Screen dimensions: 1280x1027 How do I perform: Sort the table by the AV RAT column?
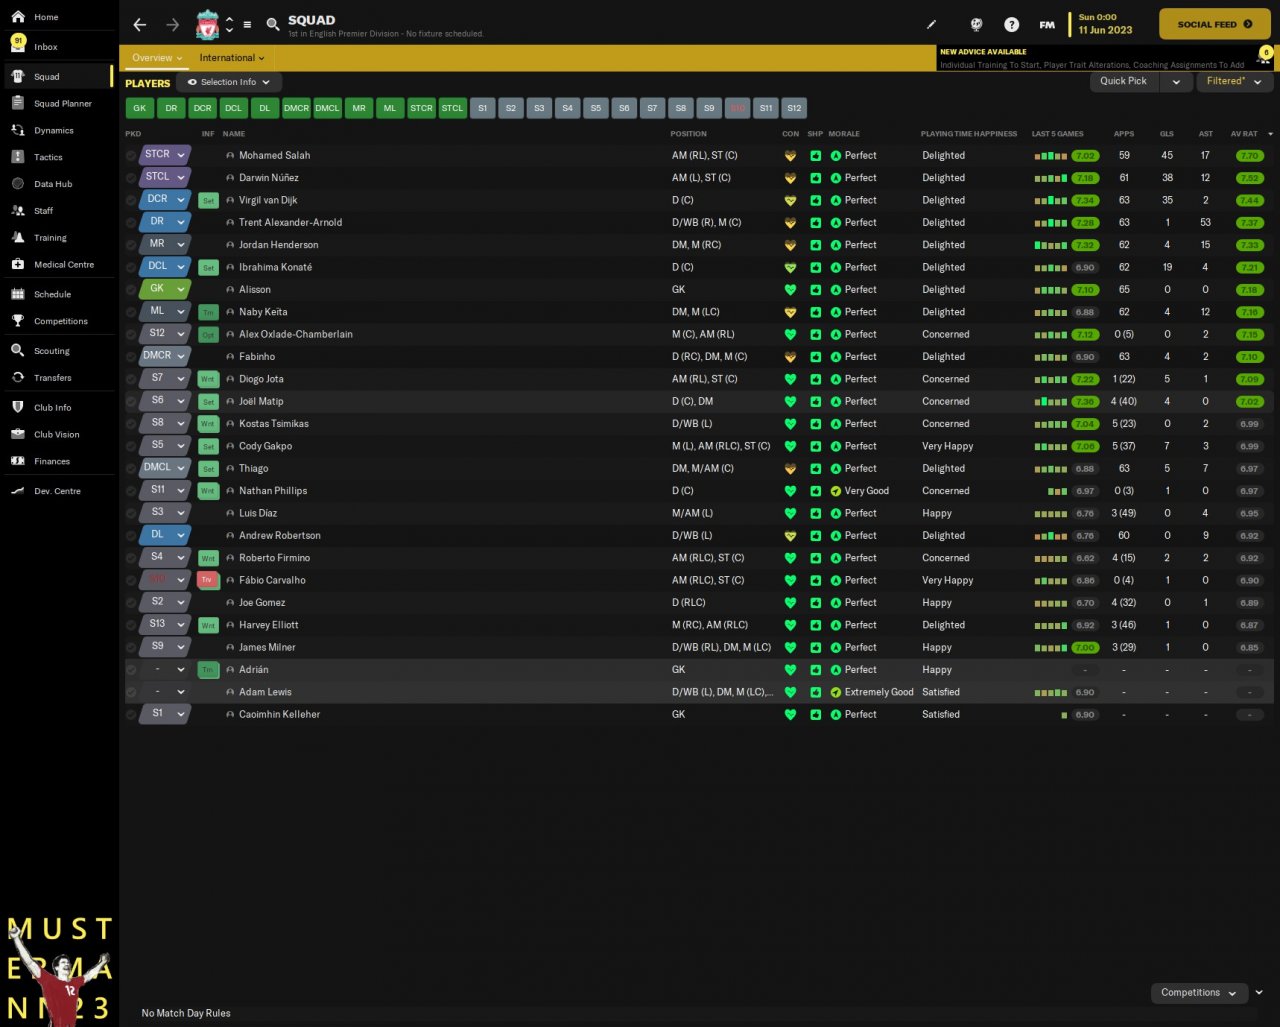coord(1244,134)
